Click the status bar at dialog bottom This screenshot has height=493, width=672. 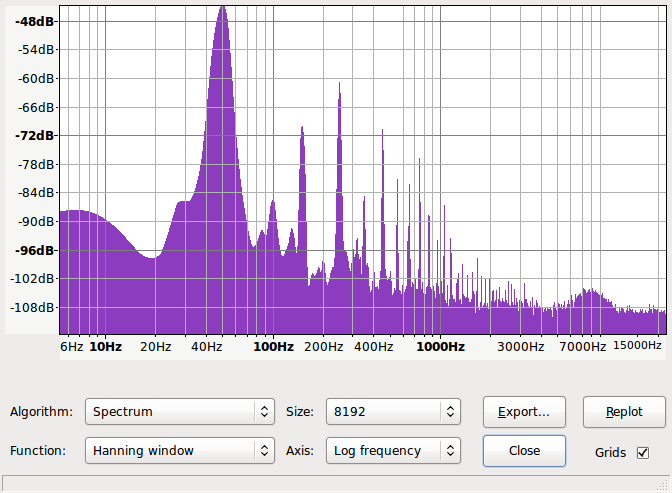point(336,483)
